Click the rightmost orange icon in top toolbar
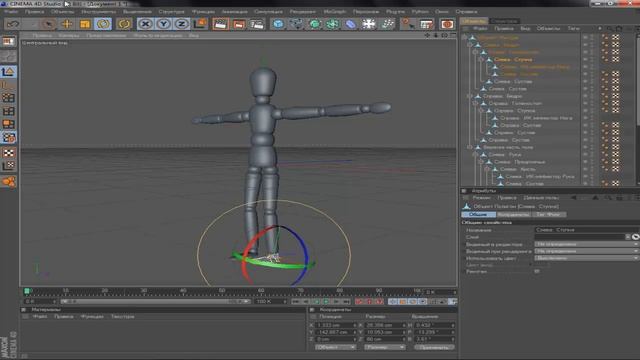The image size is (640, 360). pos(447,24)
